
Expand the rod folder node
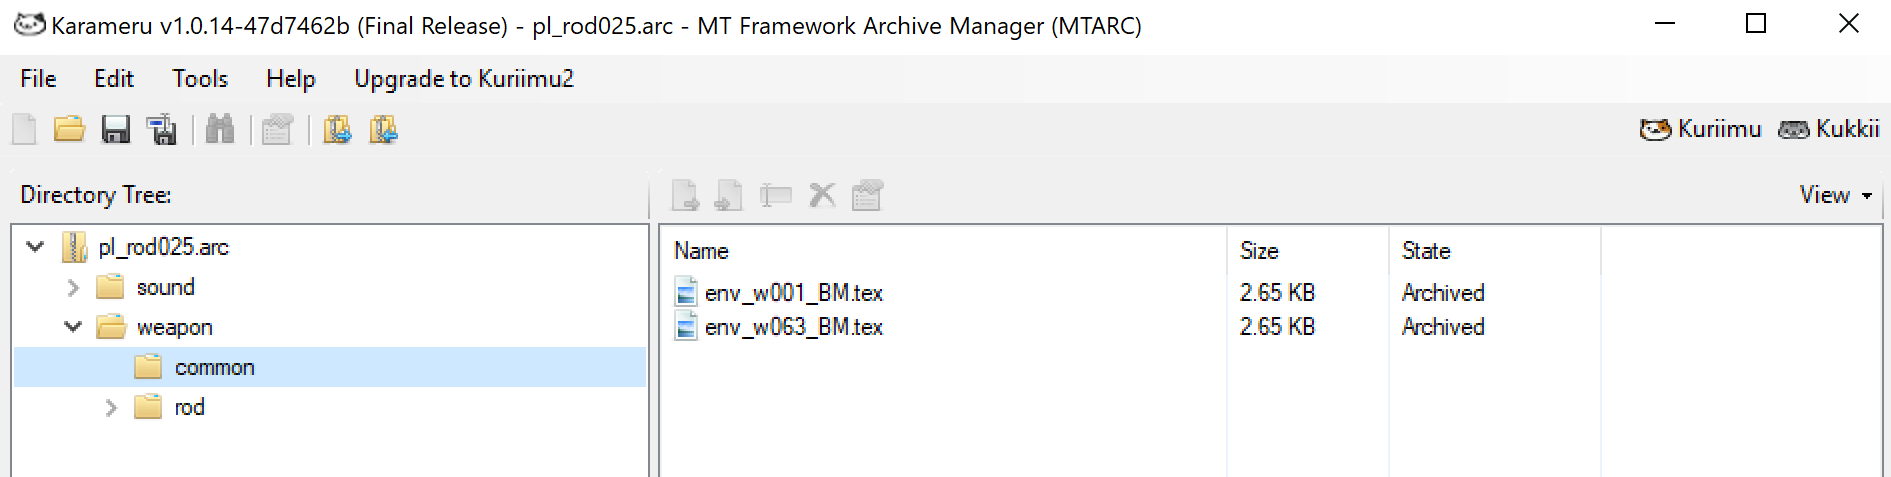pyautogui.click(x=111, y=407)
